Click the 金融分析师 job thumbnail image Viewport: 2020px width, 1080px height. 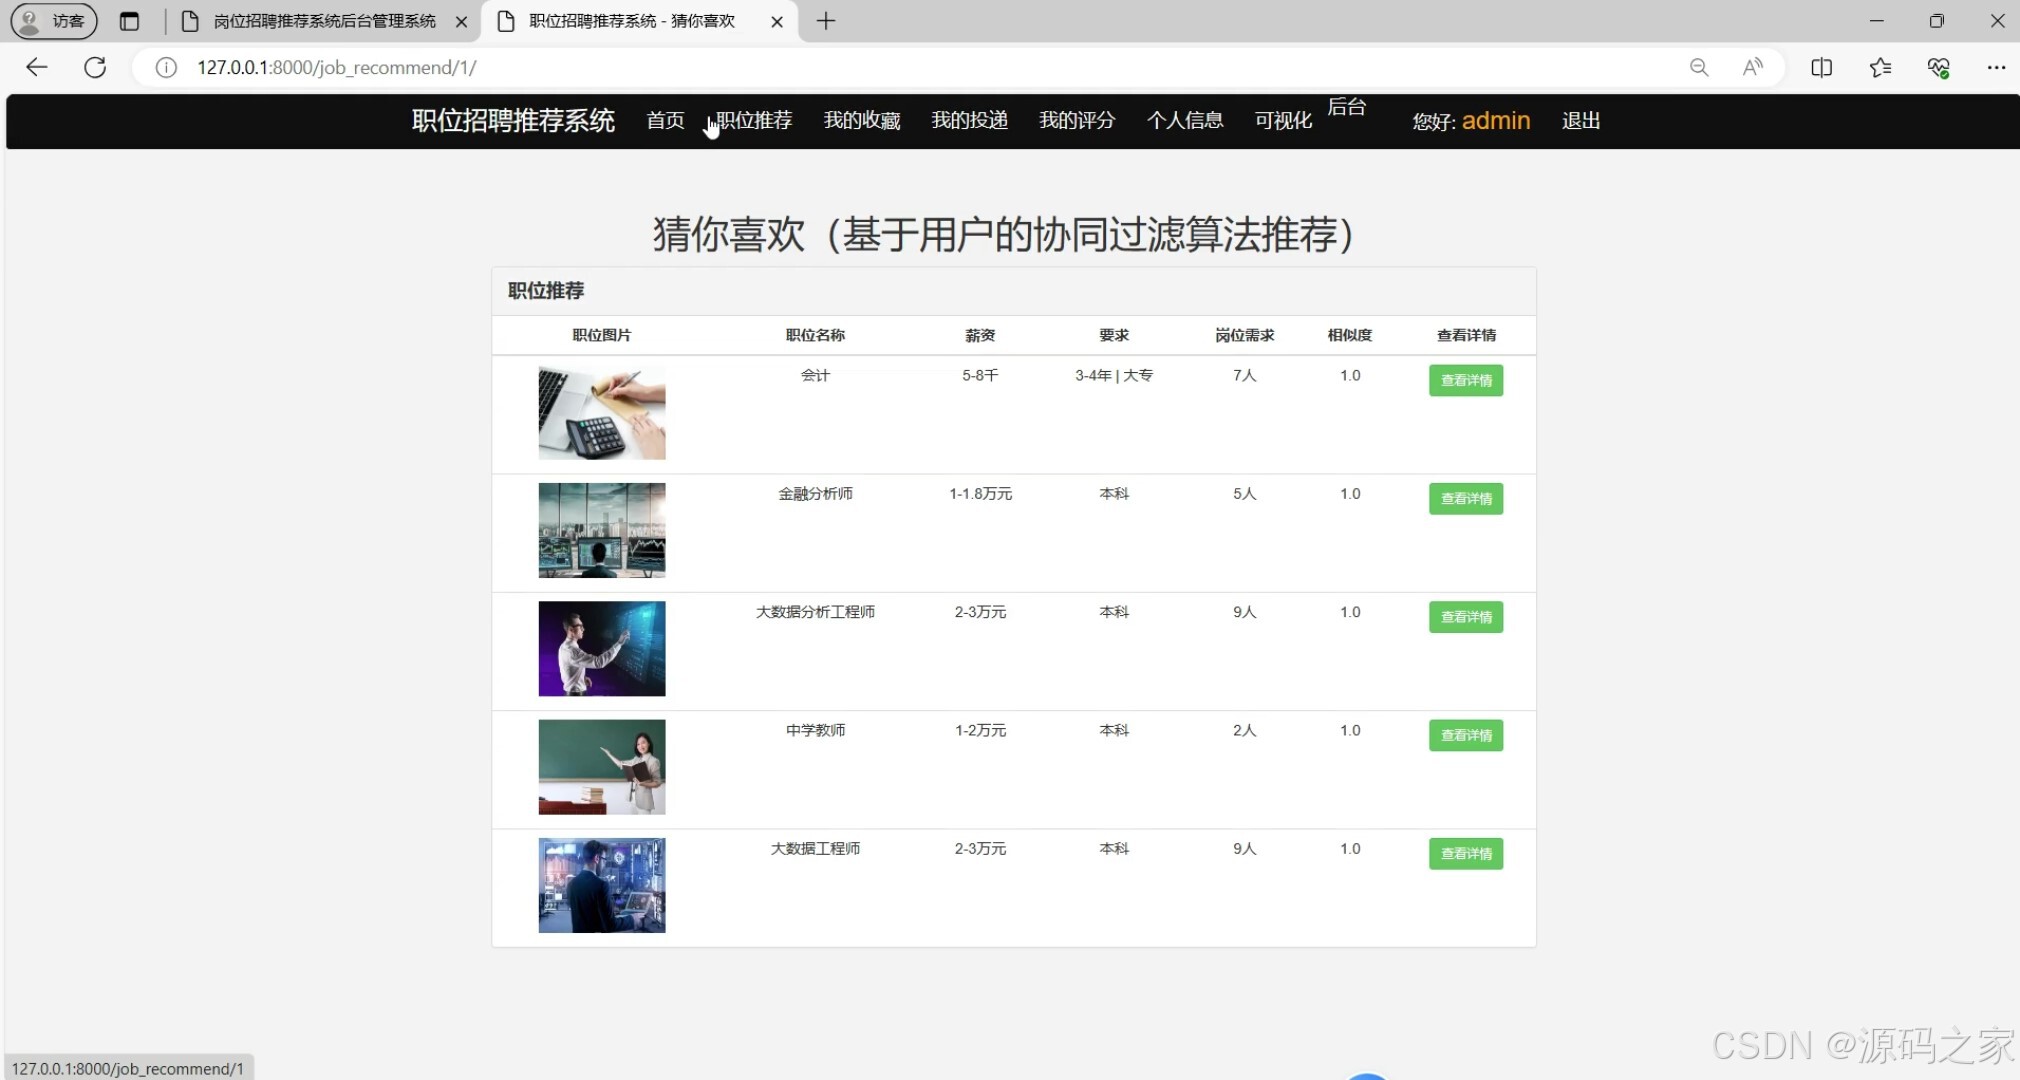tap(600, 530)
